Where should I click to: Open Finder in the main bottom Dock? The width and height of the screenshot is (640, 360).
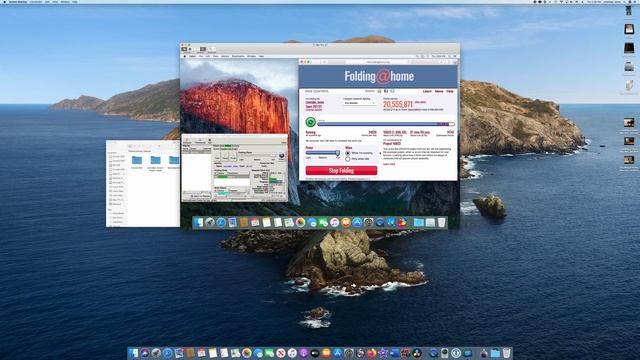click(x=132, y=353)
